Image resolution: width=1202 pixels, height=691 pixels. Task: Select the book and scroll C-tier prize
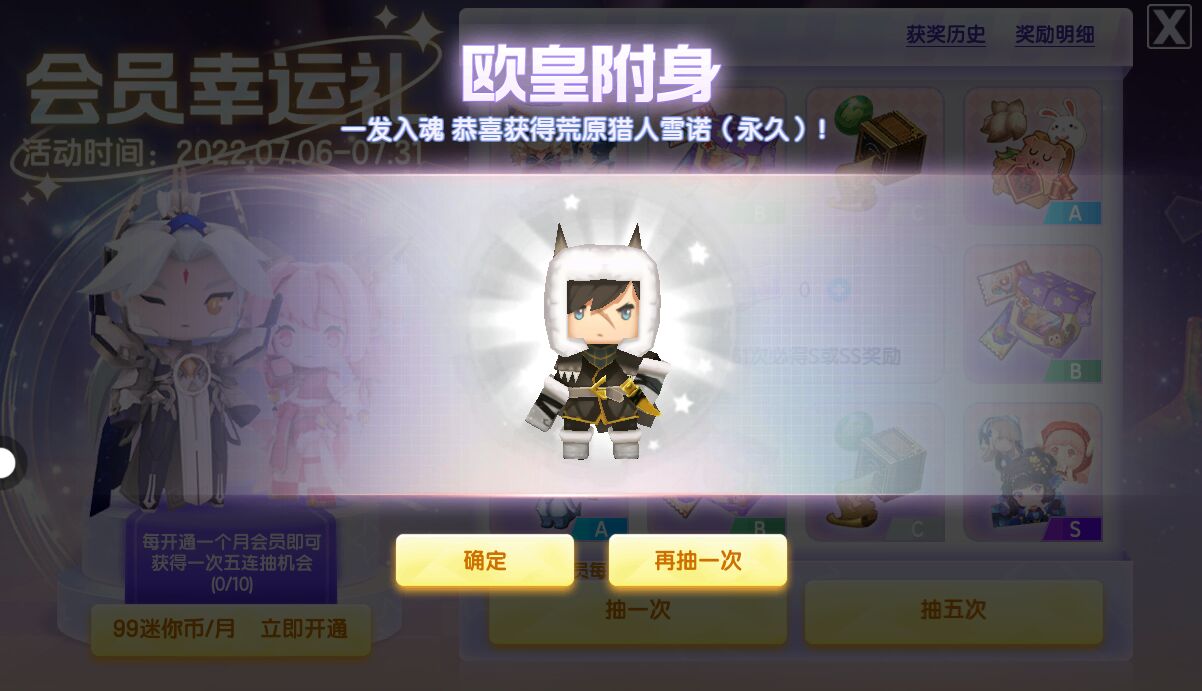click(x=875, y=472)
